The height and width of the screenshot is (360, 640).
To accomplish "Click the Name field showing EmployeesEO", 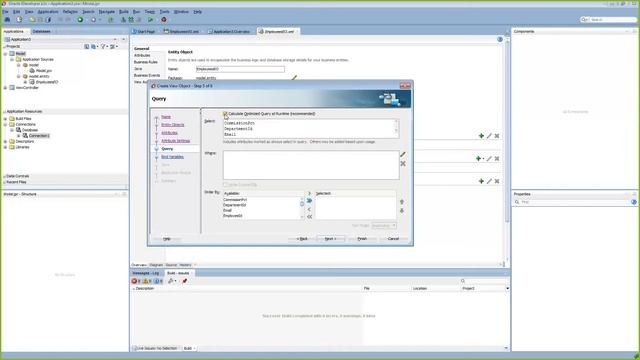I will [240, 69].
